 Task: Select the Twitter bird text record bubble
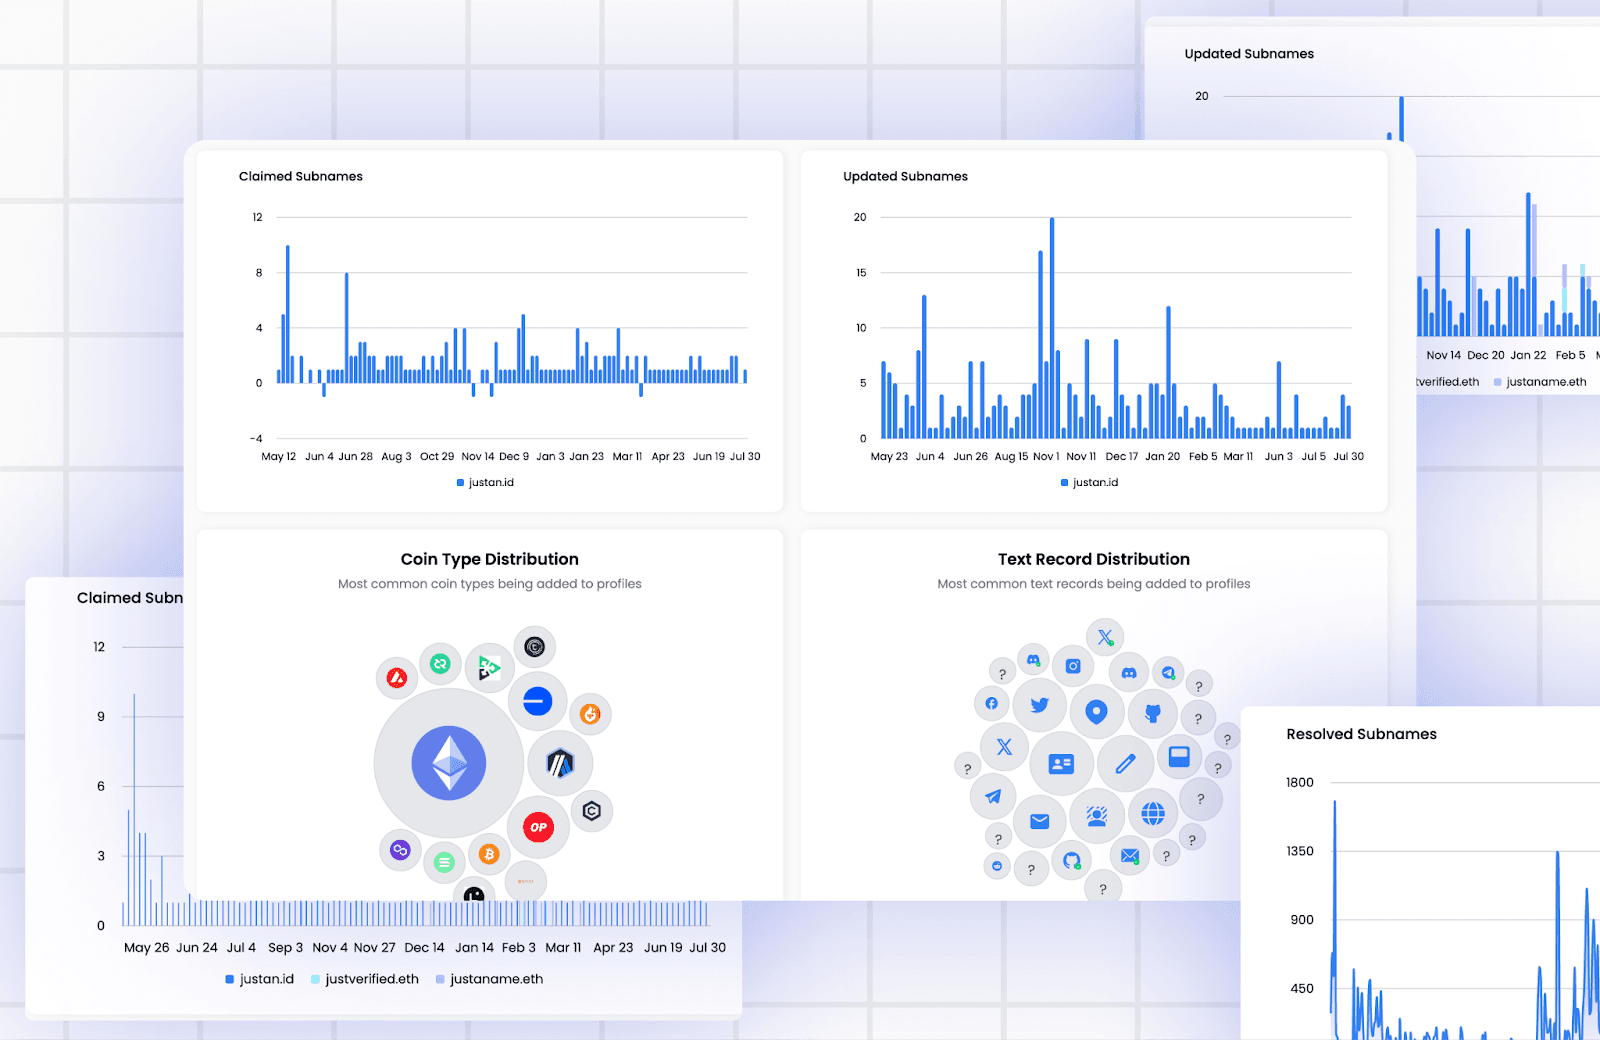point(1040,705)
